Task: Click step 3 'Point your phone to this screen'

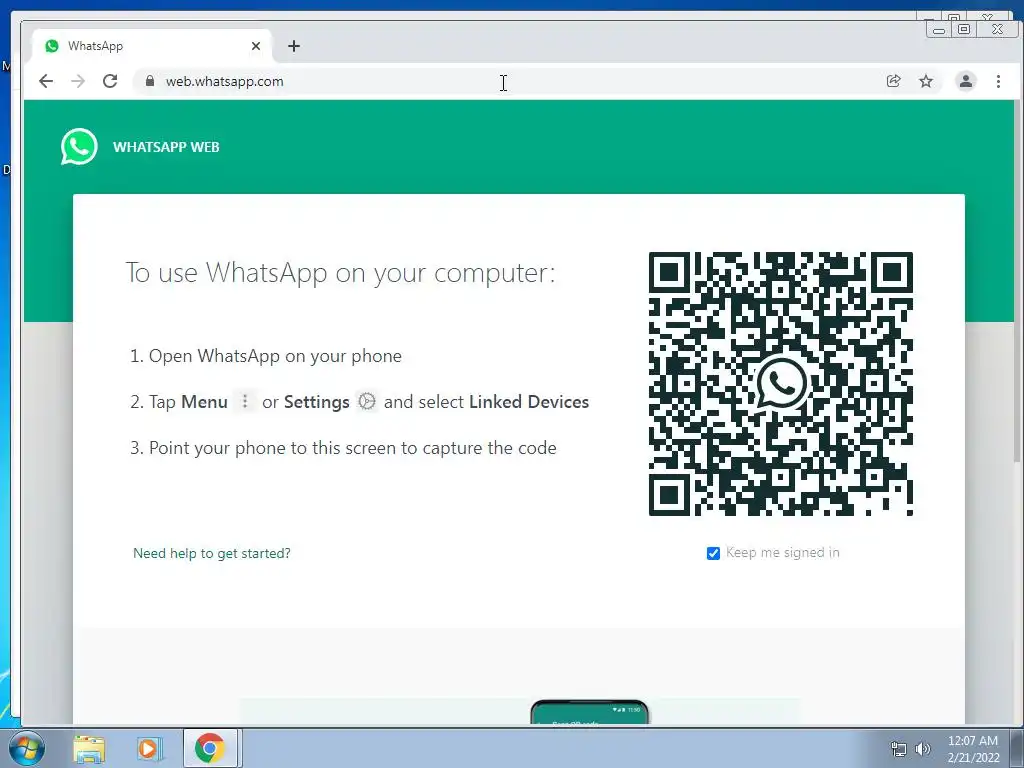Action: pyautogui.click(x=343, y=448)
